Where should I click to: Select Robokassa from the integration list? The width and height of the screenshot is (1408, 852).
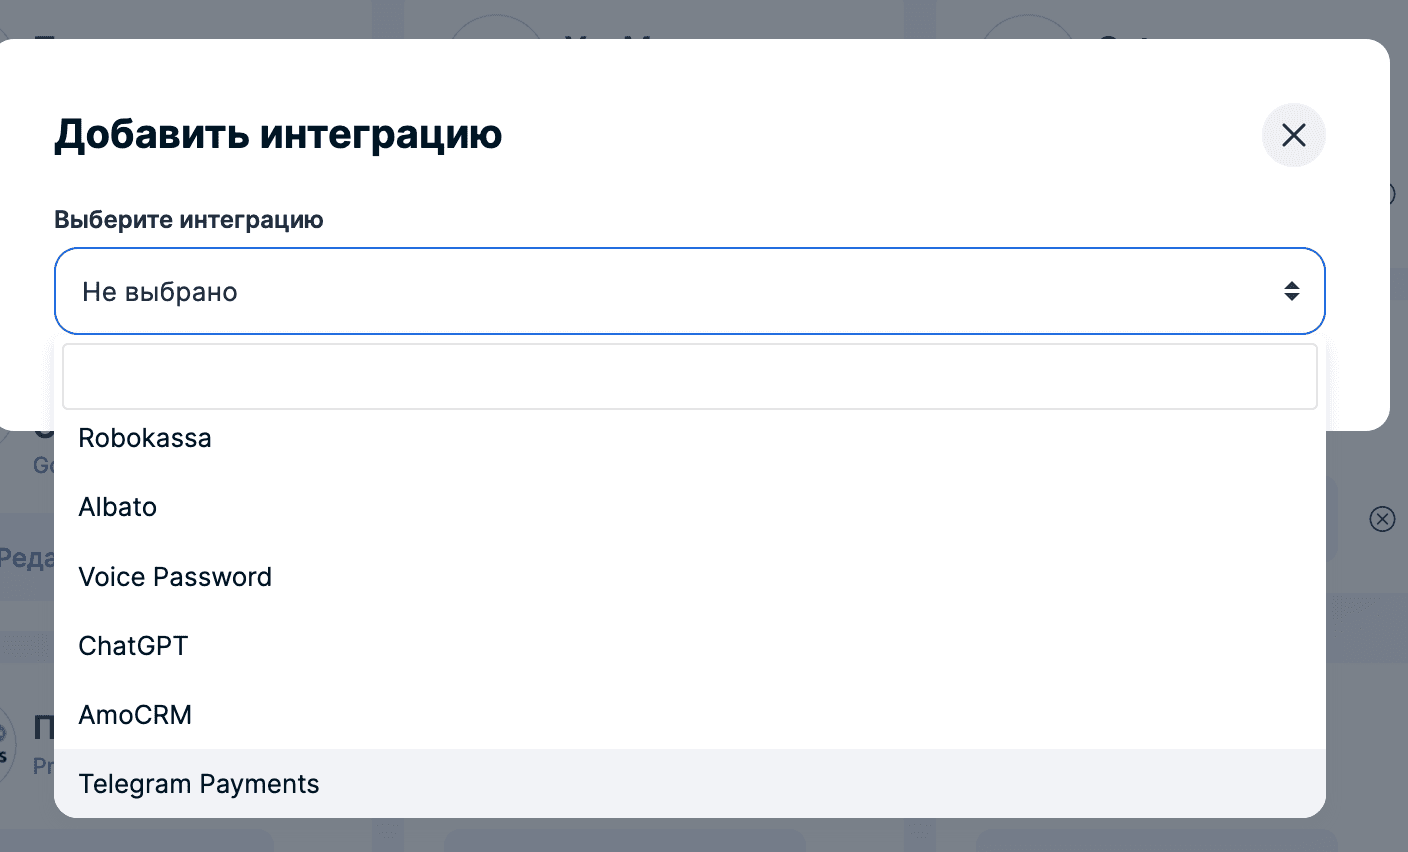point(145,438)
